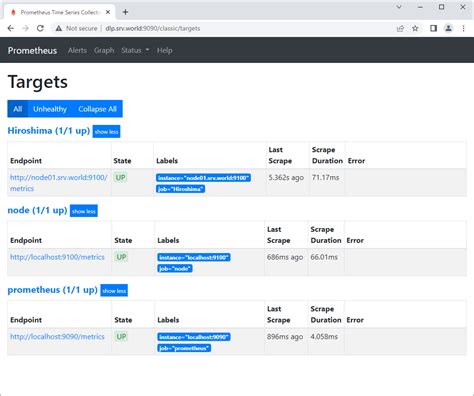
Task: Collapse node group with show less
Action: point(84,211)
